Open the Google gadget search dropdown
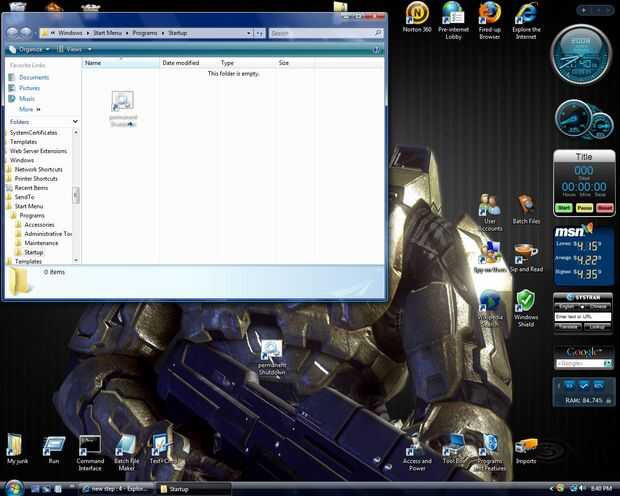This screenshot has width=620, height=496. point(608,363)
